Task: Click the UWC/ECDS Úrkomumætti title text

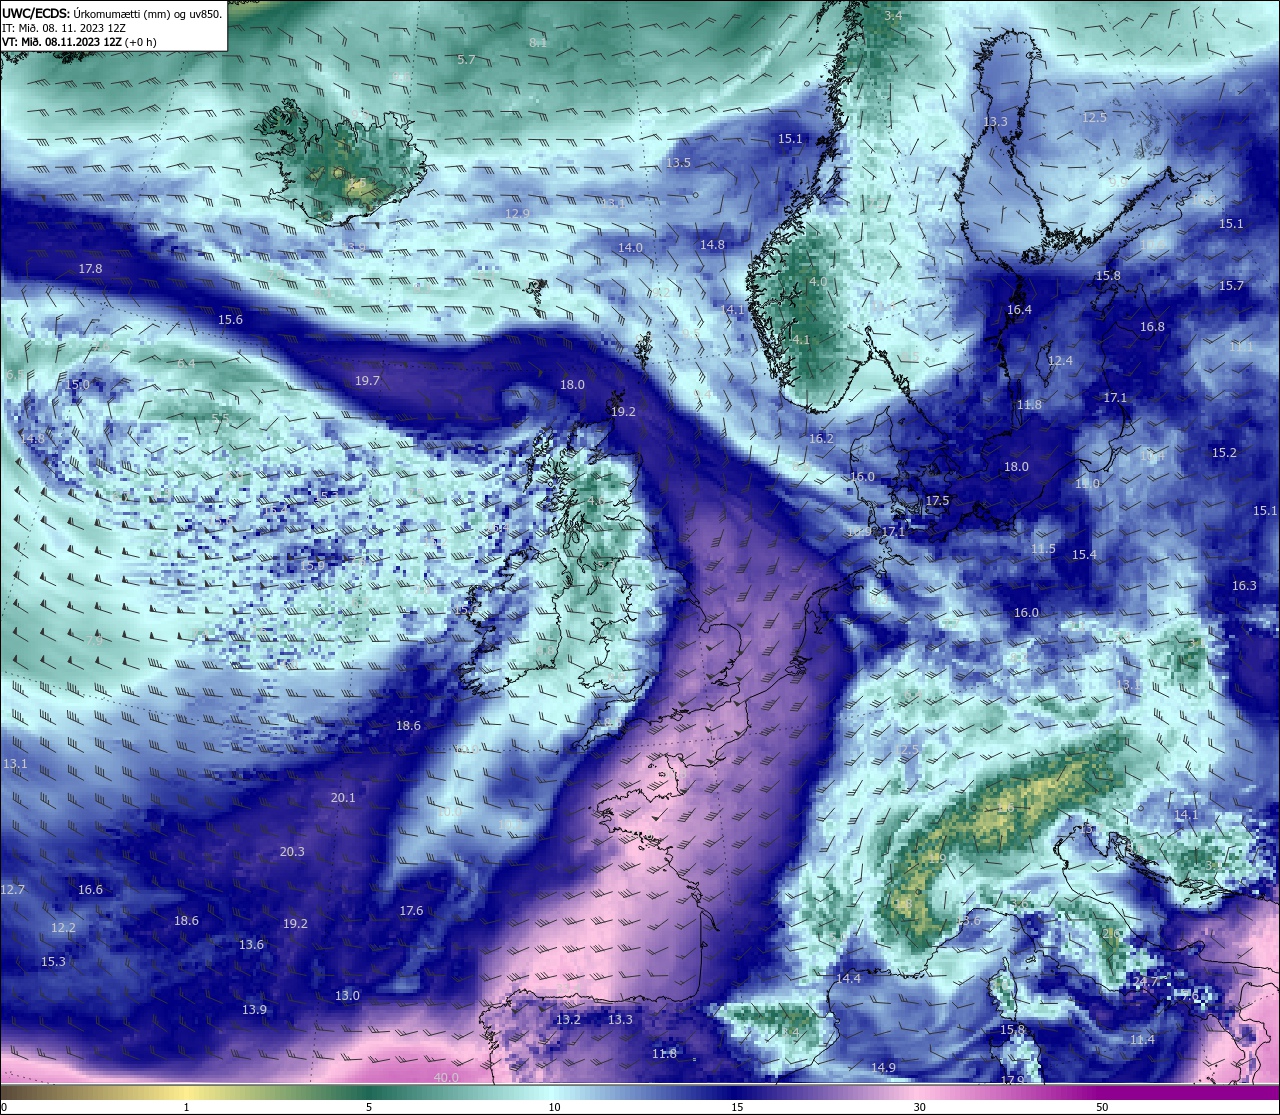Action: [x=112, y=13]
